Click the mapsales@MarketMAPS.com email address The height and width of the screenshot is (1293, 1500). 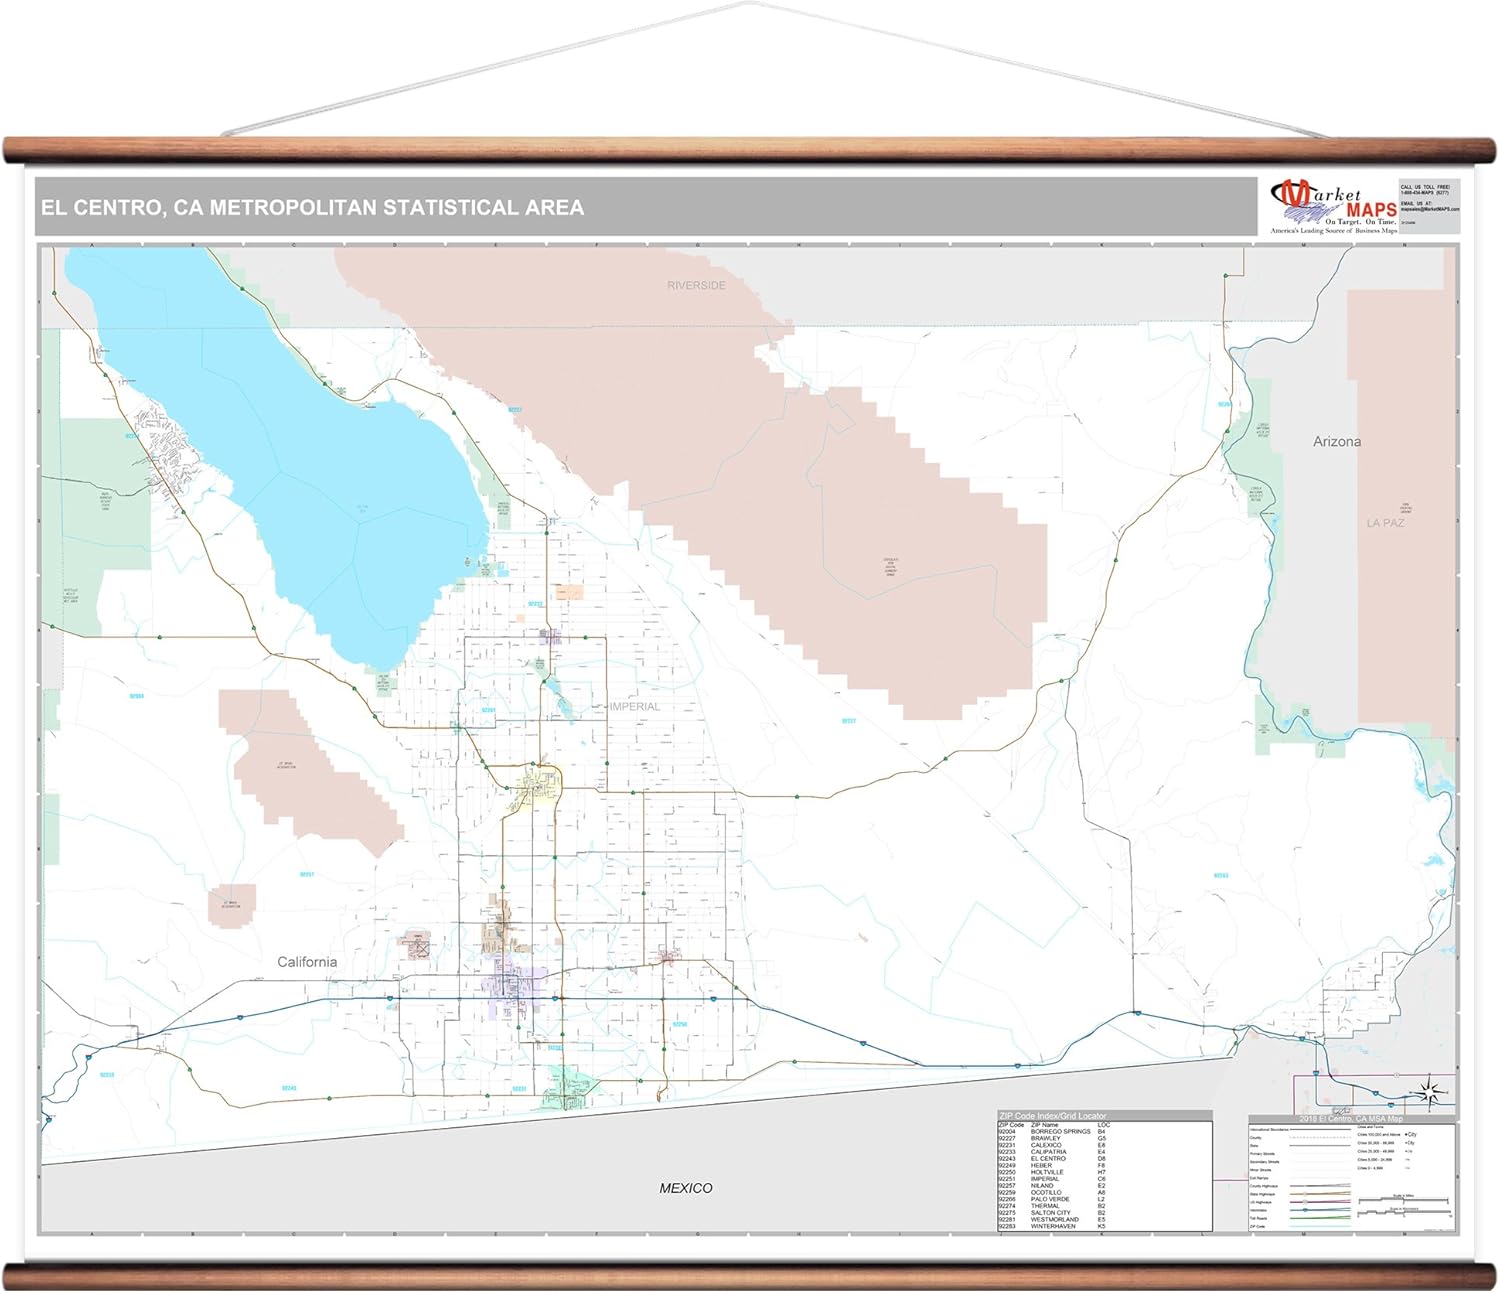point(1430,209)
